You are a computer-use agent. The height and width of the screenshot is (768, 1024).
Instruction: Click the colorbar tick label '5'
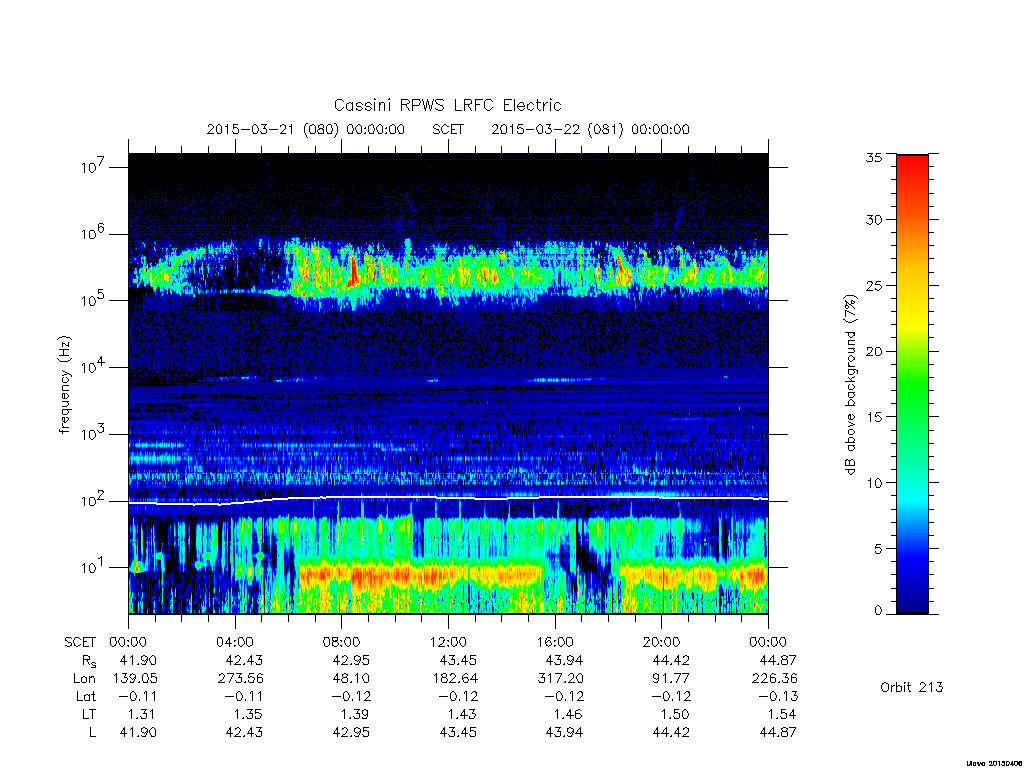coord(878,549)
